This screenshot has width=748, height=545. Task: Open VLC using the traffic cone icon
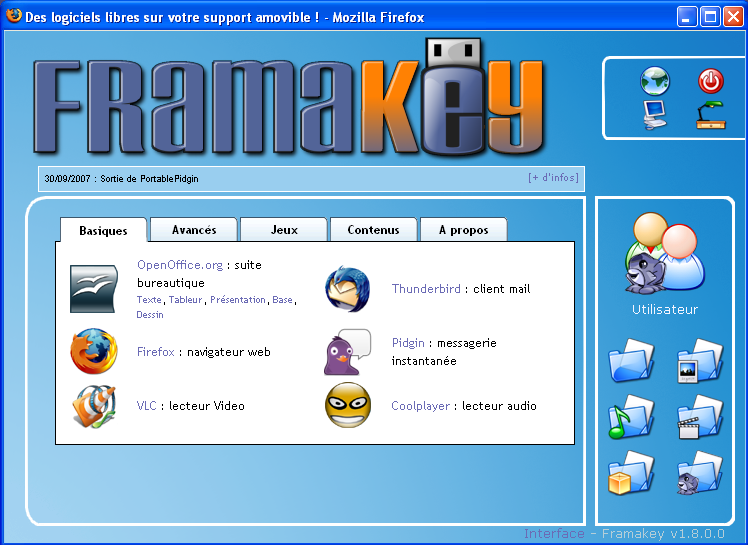tap(94, 406)
